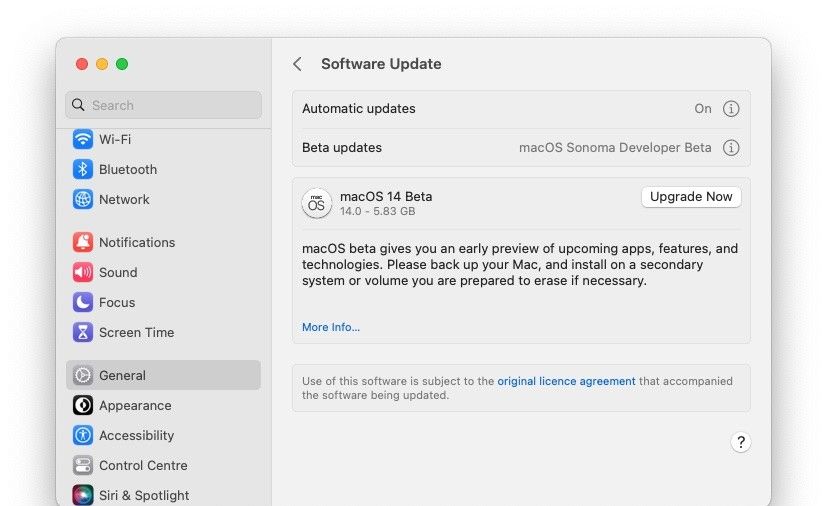Click the '14.0 - 5.83 GB' version text

point(378,212)
